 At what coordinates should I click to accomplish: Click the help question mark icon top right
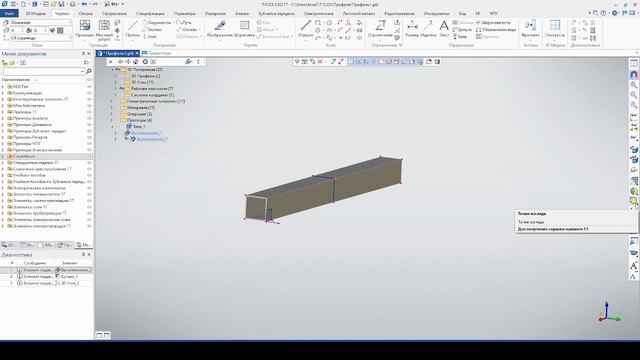603,13
